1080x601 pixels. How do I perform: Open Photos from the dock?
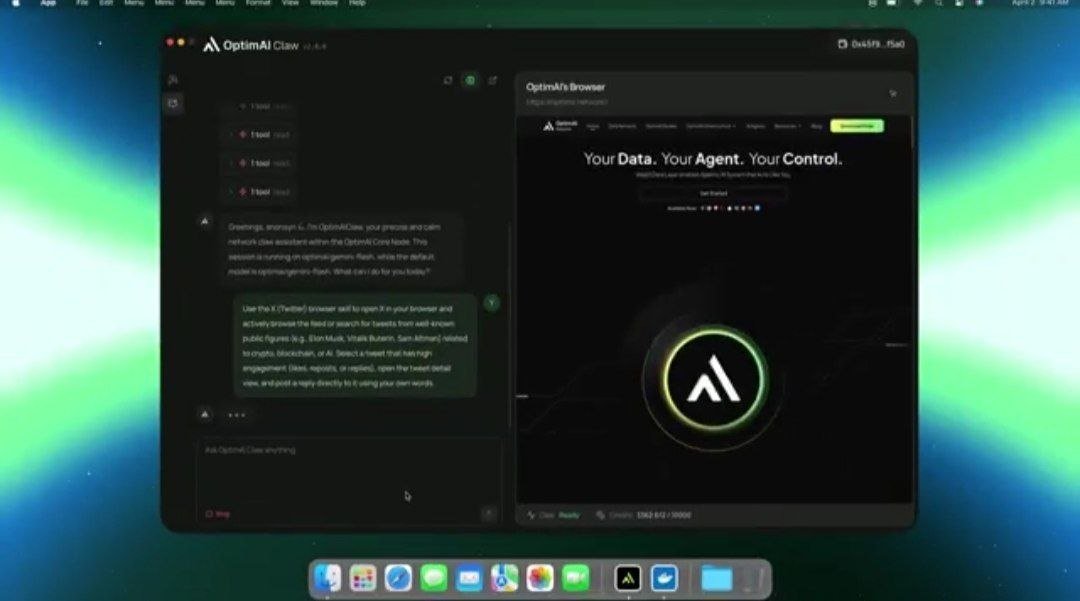(540, 578)
